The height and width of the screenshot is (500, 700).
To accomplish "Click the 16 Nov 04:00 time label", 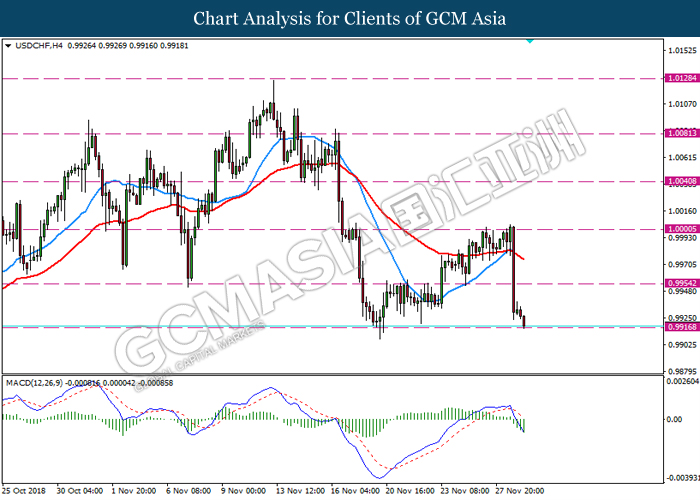I will [x=355, y=491].
